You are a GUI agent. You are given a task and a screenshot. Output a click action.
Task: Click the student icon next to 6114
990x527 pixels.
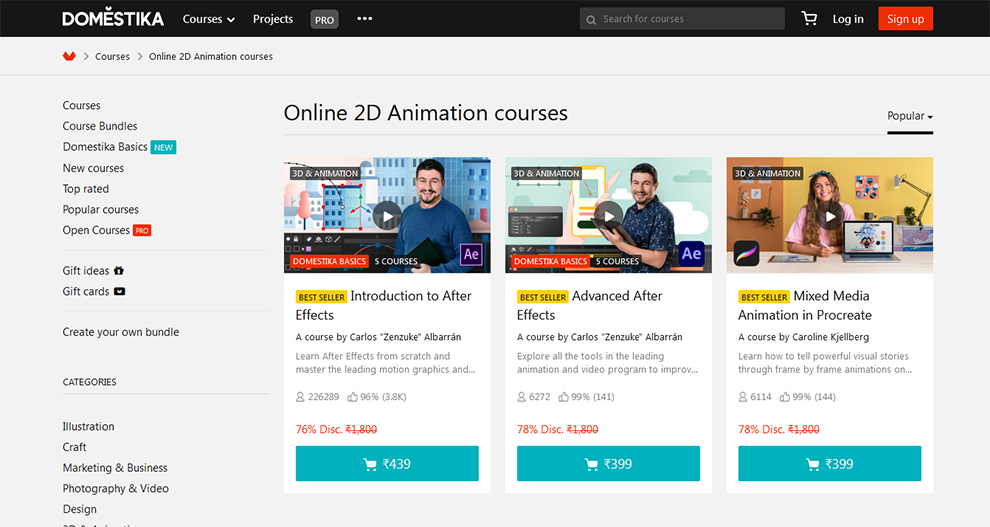pos(742,396)
